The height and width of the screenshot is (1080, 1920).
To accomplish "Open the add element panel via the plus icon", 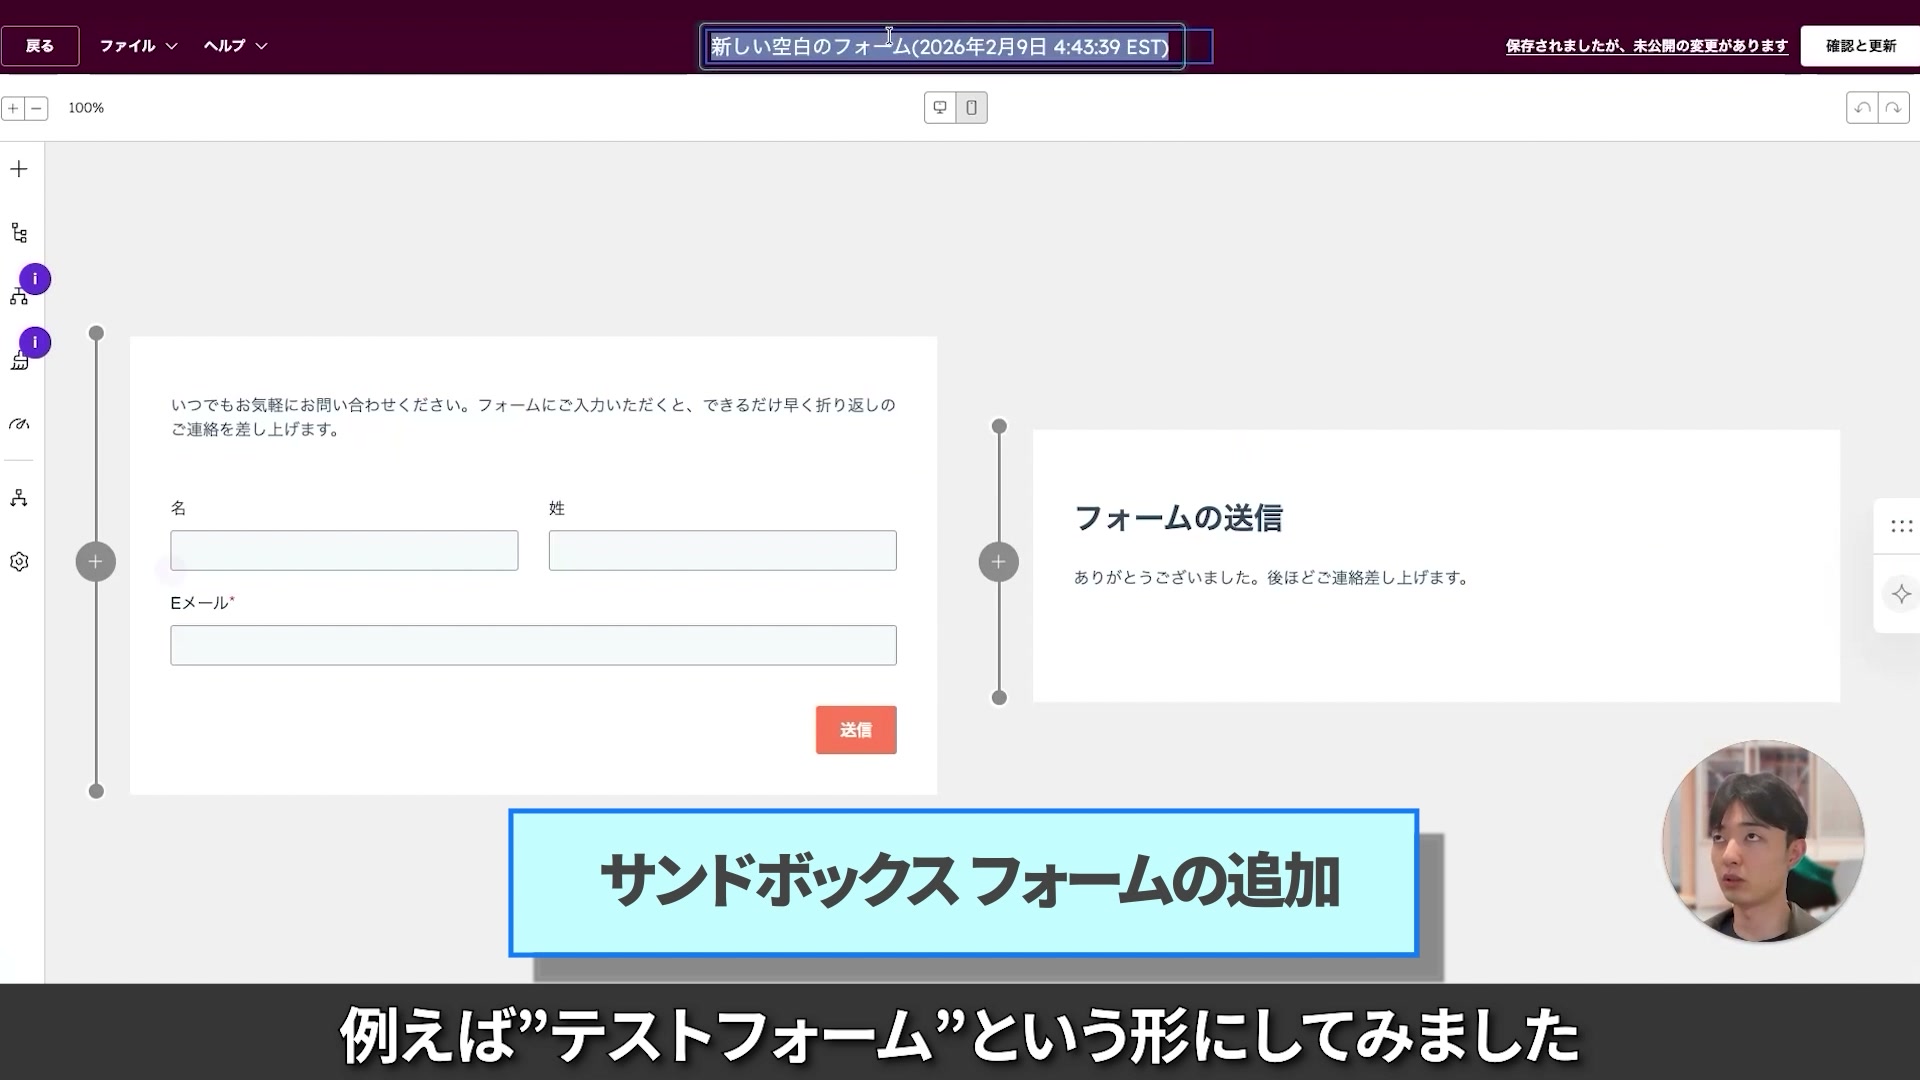I will click(18, 169).
